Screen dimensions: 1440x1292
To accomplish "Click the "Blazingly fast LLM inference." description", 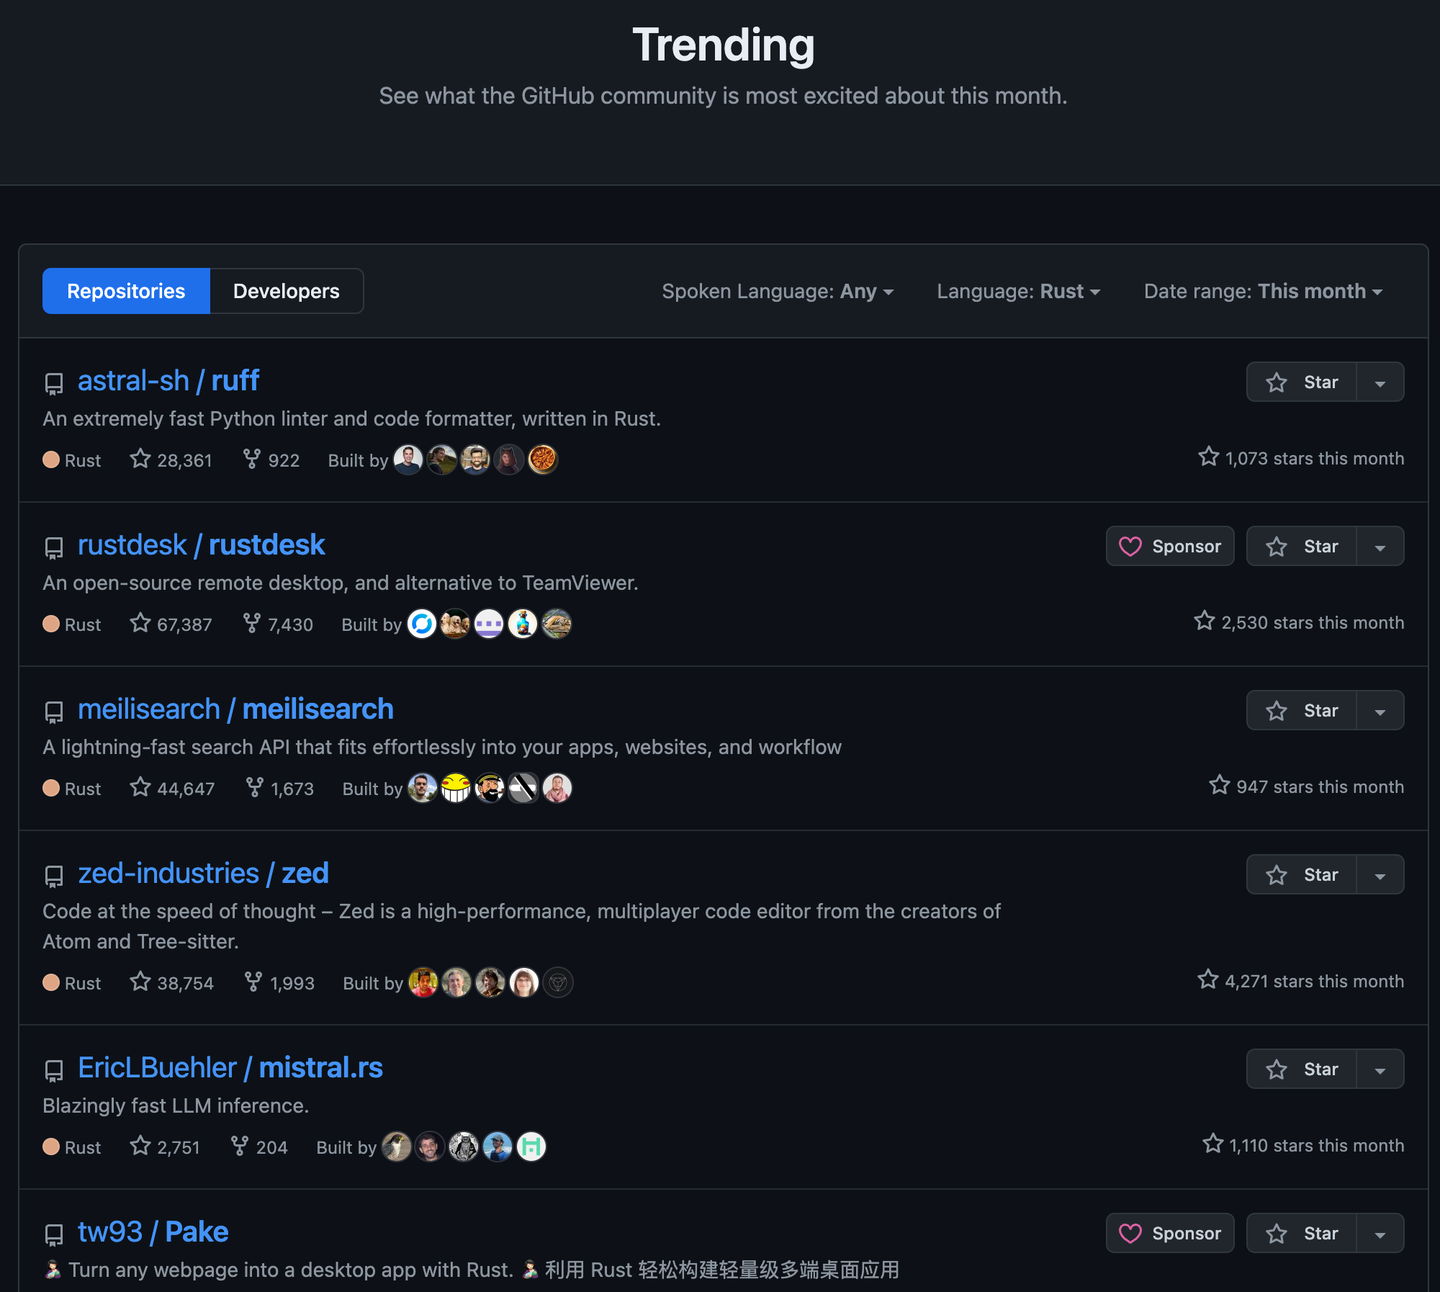I will pos(176,1105).
